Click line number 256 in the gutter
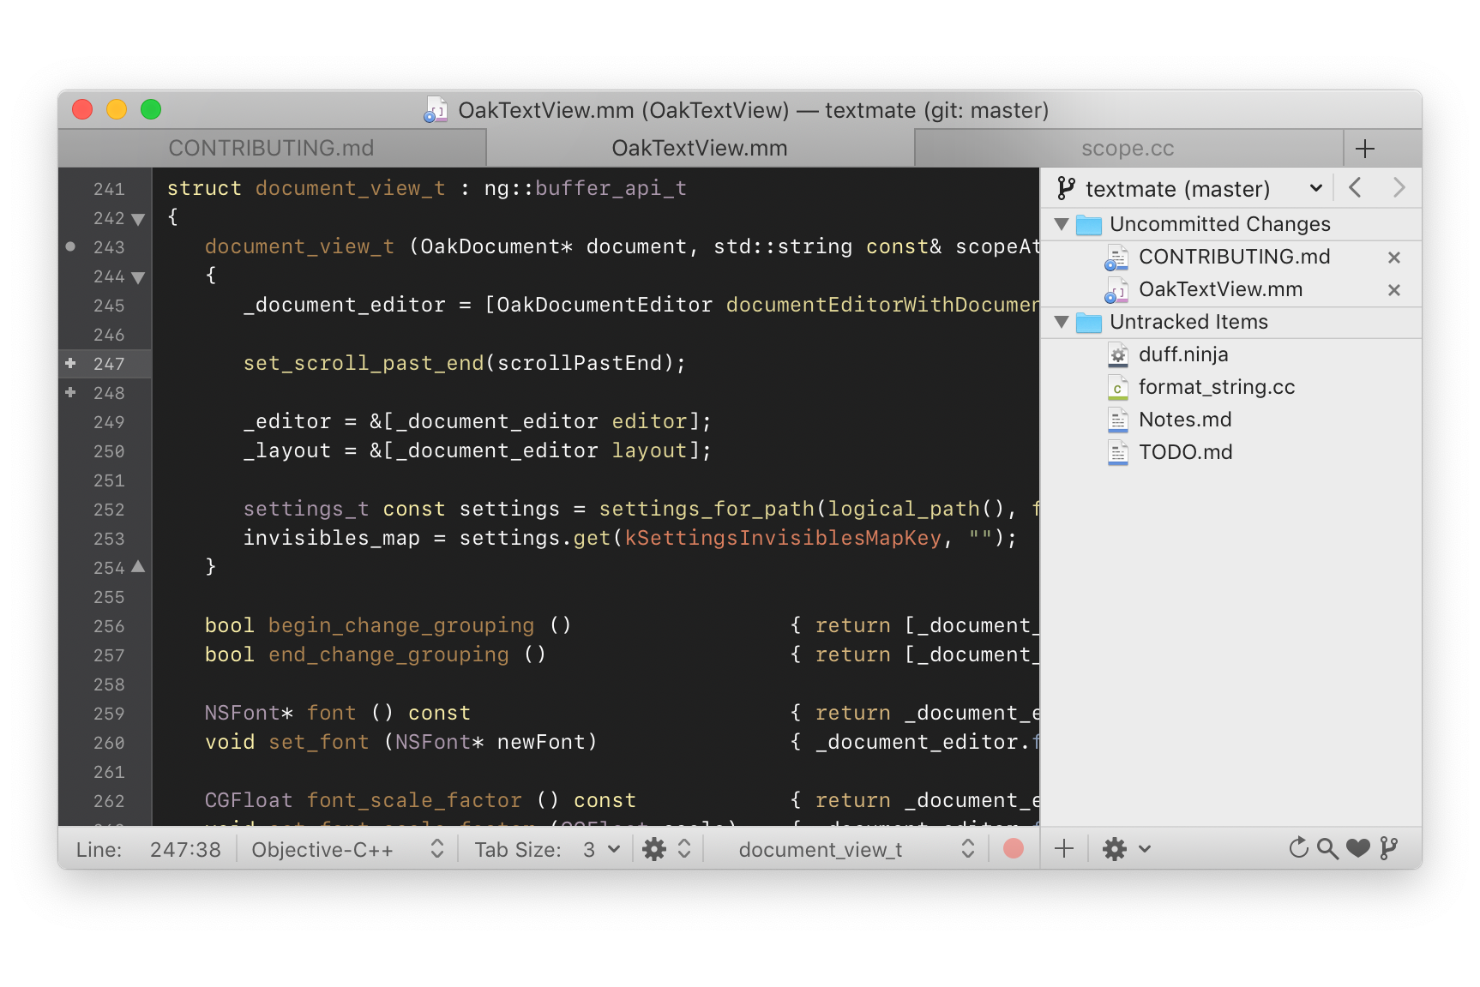 pos(109,627)
